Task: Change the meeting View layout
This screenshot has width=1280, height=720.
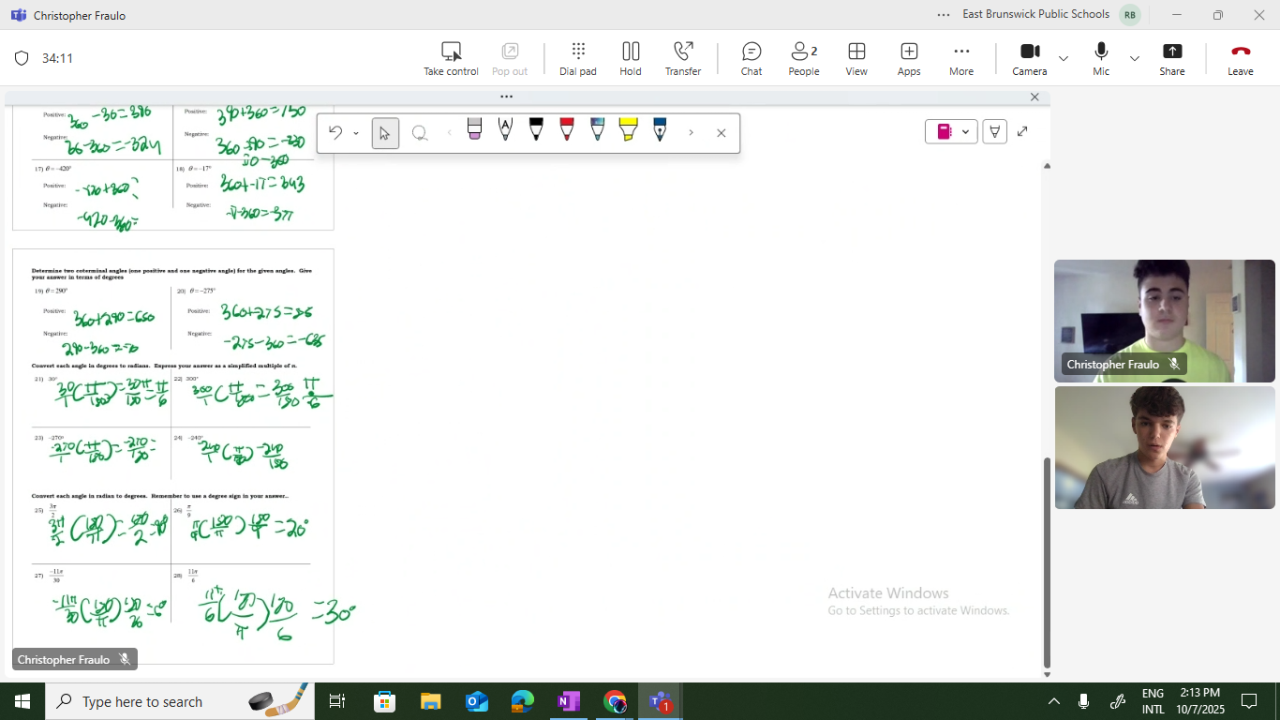Action: 856,59
